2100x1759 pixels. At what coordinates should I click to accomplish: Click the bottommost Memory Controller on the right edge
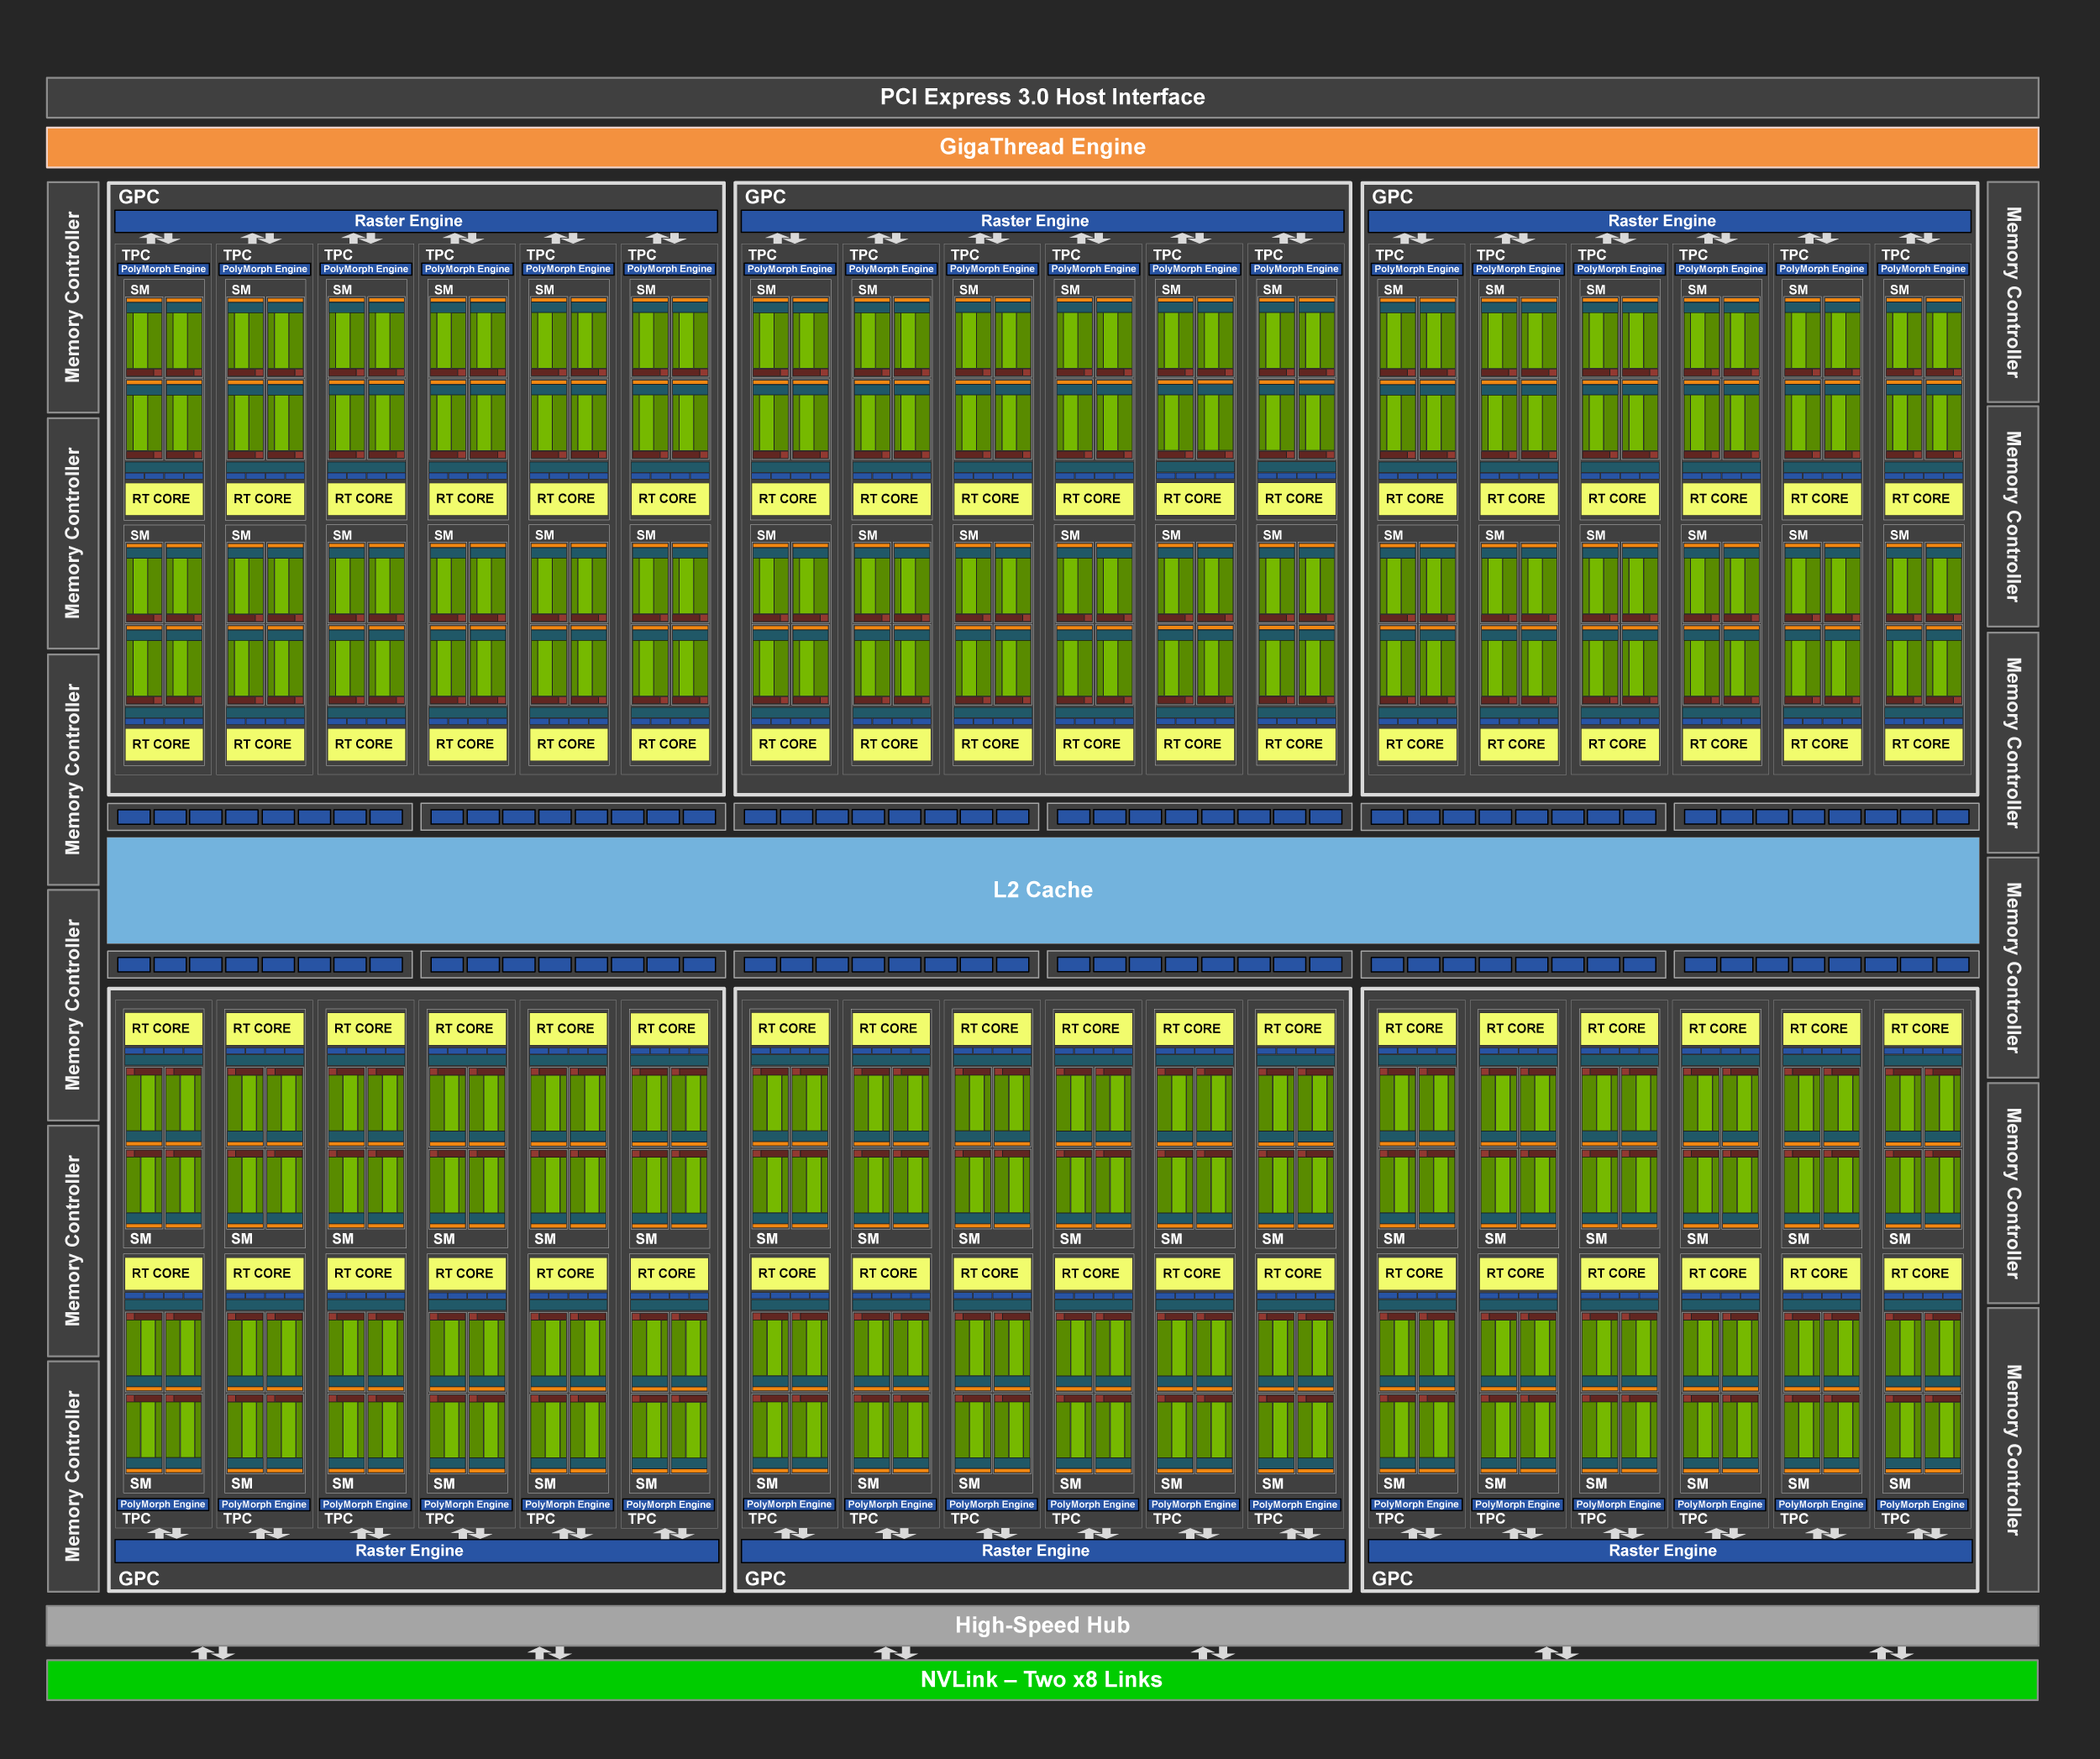[x=2013, y=1450]
